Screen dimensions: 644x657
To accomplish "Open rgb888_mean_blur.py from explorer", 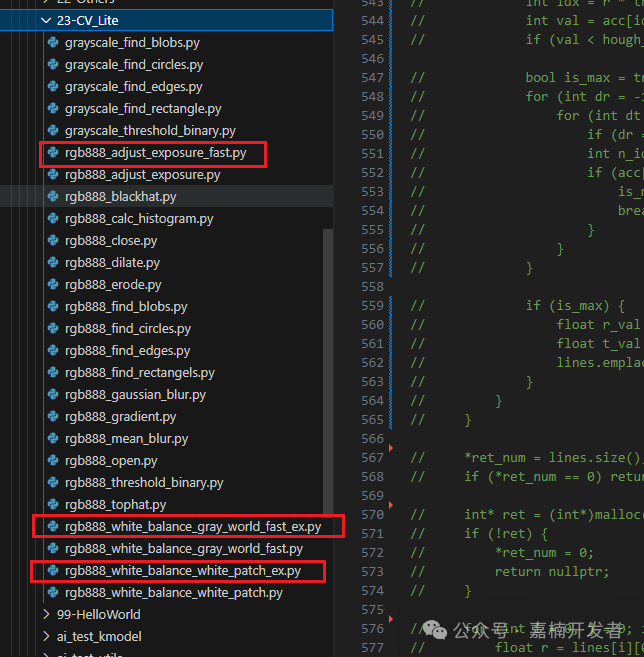I will 126,439.
